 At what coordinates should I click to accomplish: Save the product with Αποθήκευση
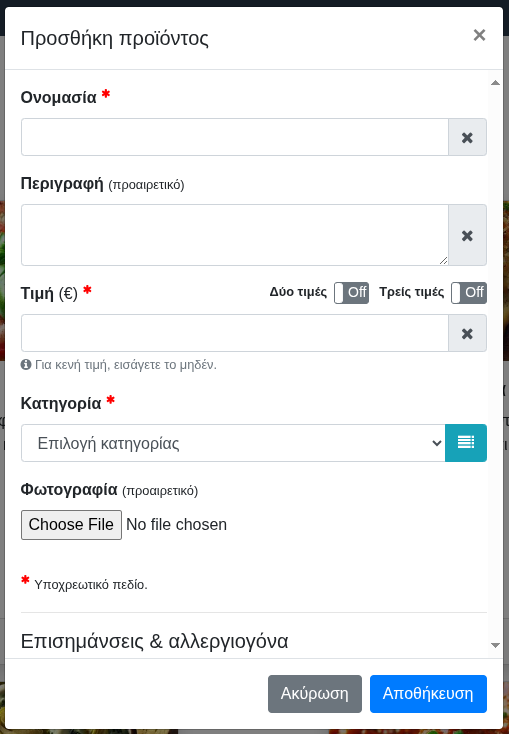pos(428,694)
